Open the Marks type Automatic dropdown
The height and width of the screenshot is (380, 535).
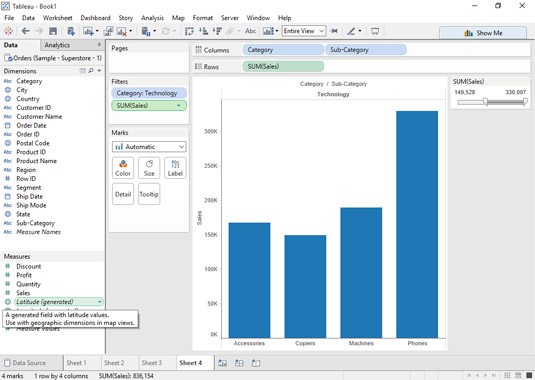click(x=149, y=147)
